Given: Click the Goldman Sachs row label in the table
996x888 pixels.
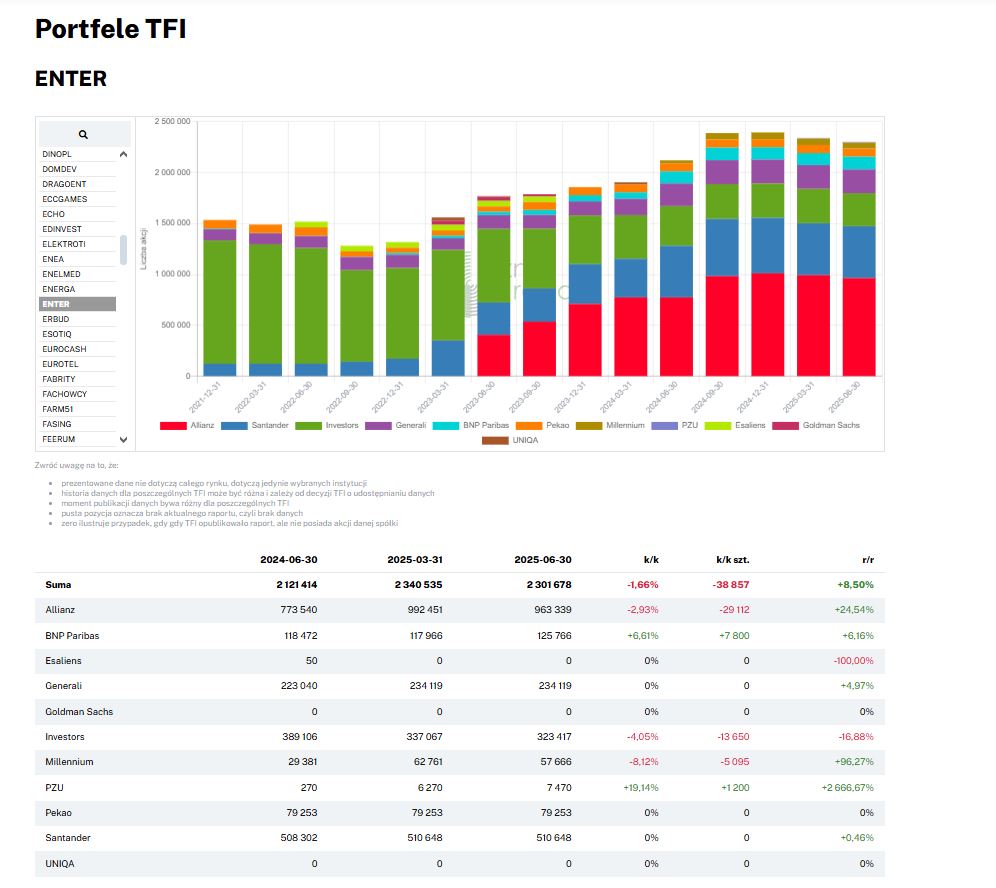Looking at the screenshot, I should point(79,711).
